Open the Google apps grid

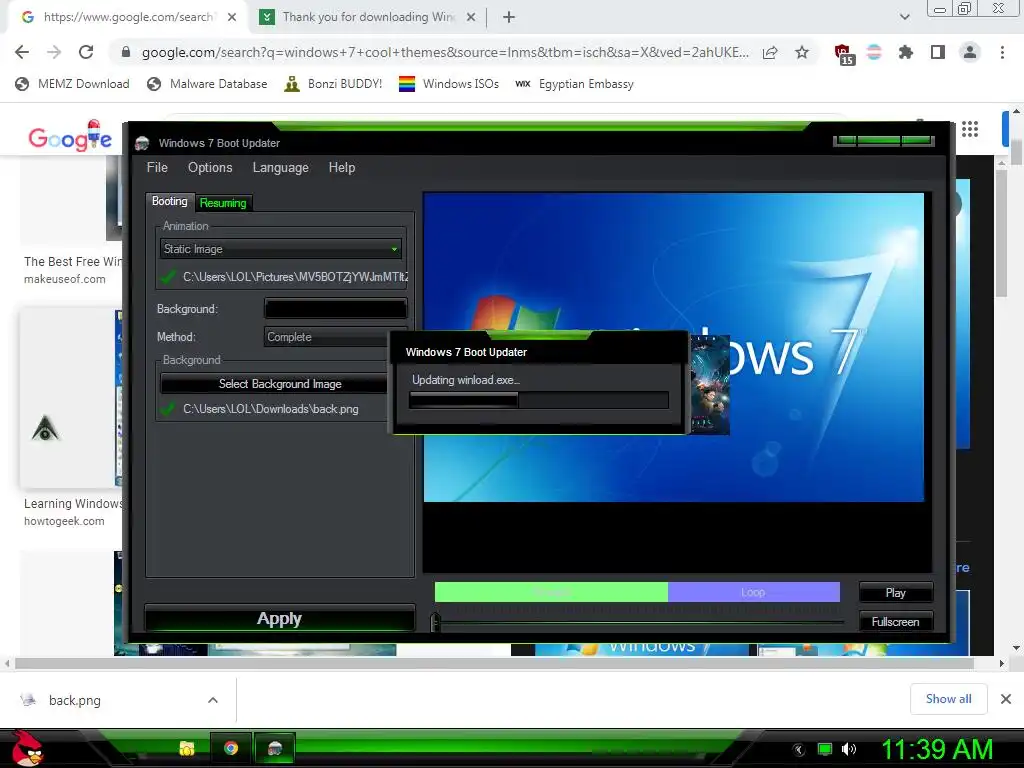click(x=970, y=129)
